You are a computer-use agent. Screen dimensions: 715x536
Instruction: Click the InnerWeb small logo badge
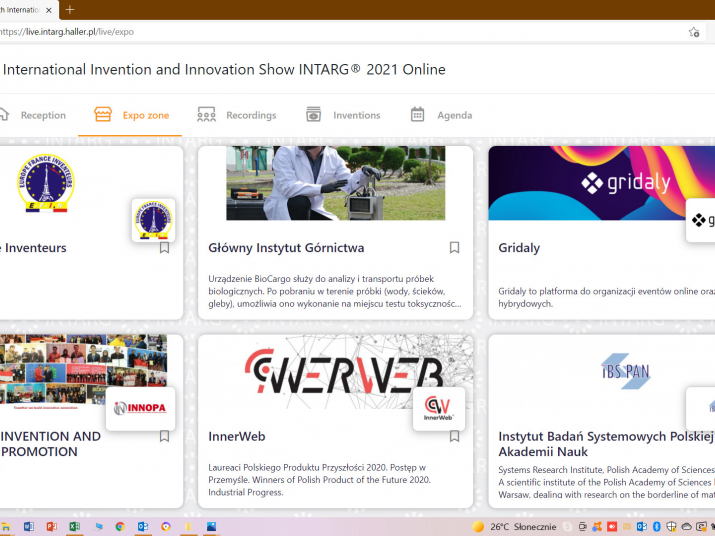click(438, 408)
